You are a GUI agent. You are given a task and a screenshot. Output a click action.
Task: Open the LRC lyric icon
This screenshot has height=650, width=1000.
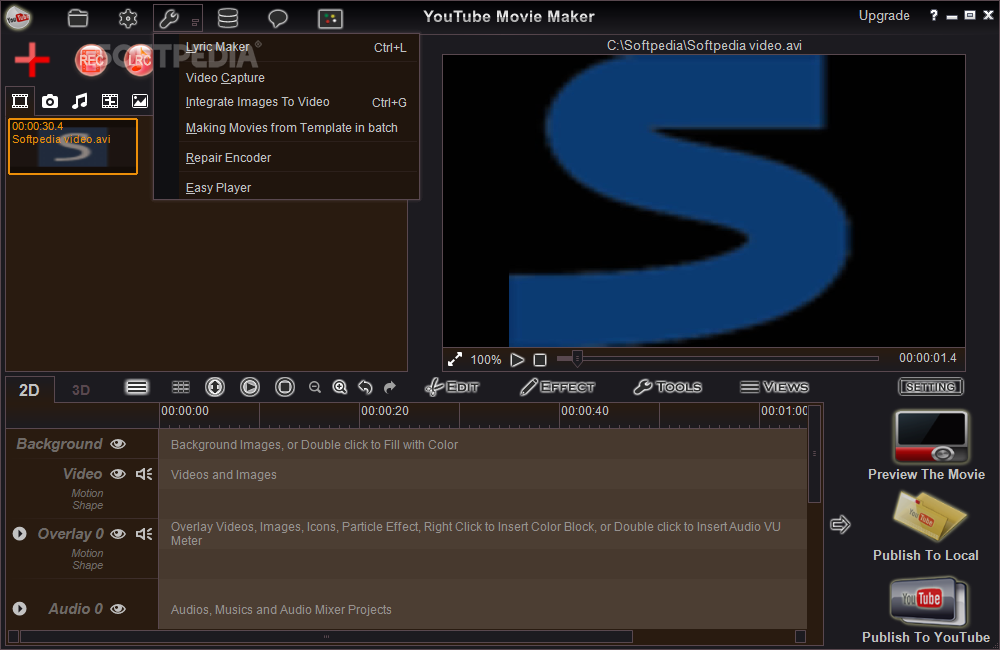pos(138,60)
